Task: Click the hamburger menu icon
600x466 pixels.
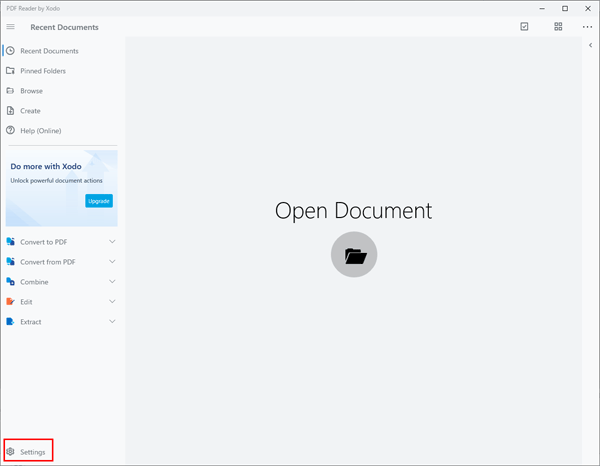Action: tap(11, 27)
